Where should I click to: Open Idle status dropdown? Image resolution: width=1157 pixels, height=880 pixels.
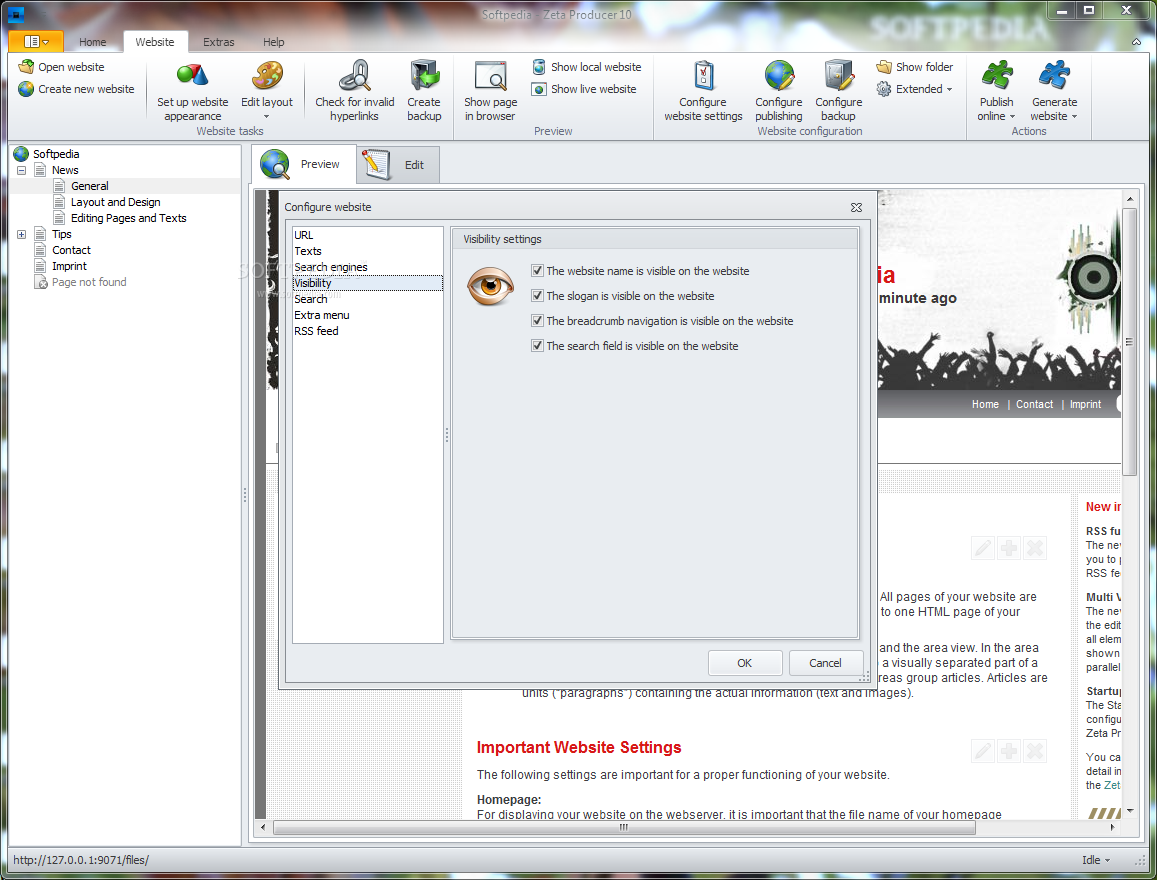[1096, 860]
